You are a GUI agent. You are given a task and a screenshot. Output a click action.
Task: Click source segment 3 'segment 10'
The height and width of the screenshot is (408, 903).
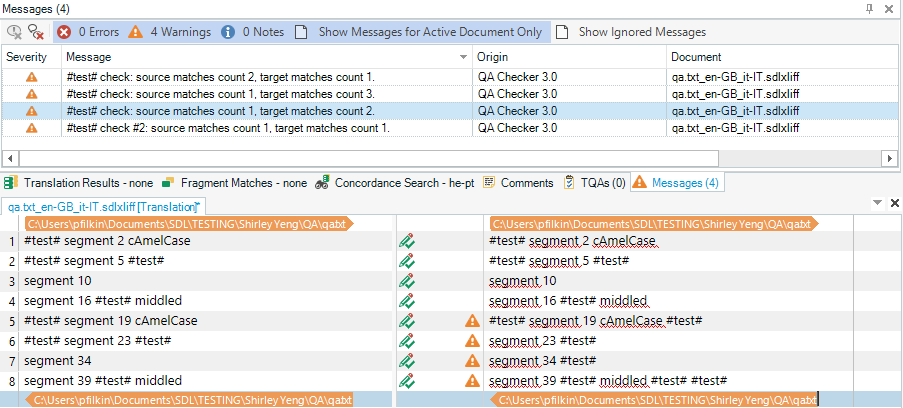pyautogui.click(x=58, y=281)
